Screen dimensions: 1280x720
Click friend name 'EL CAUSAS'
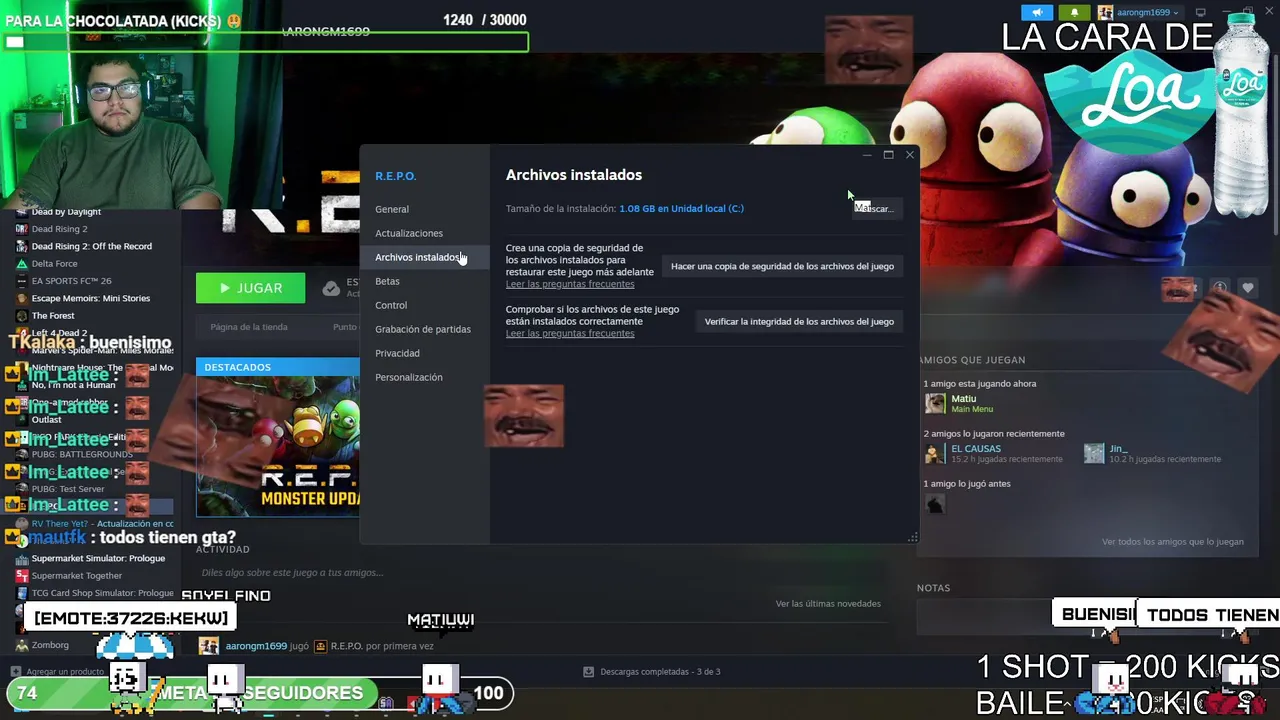point(975,448)
